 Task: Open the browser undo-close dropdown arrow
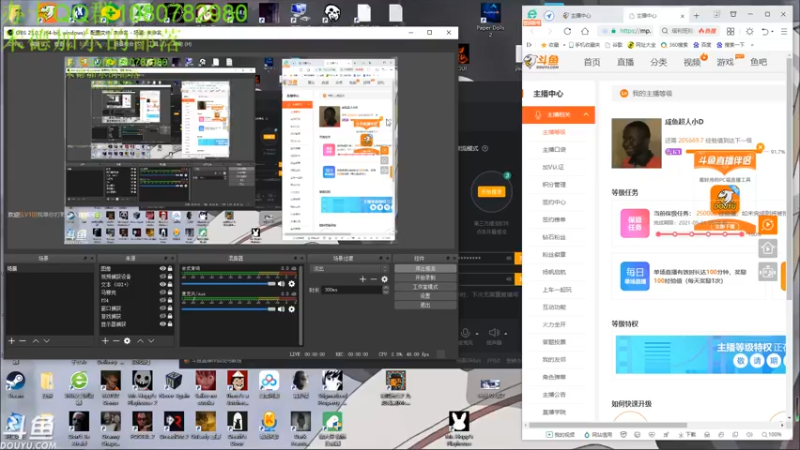772,32
